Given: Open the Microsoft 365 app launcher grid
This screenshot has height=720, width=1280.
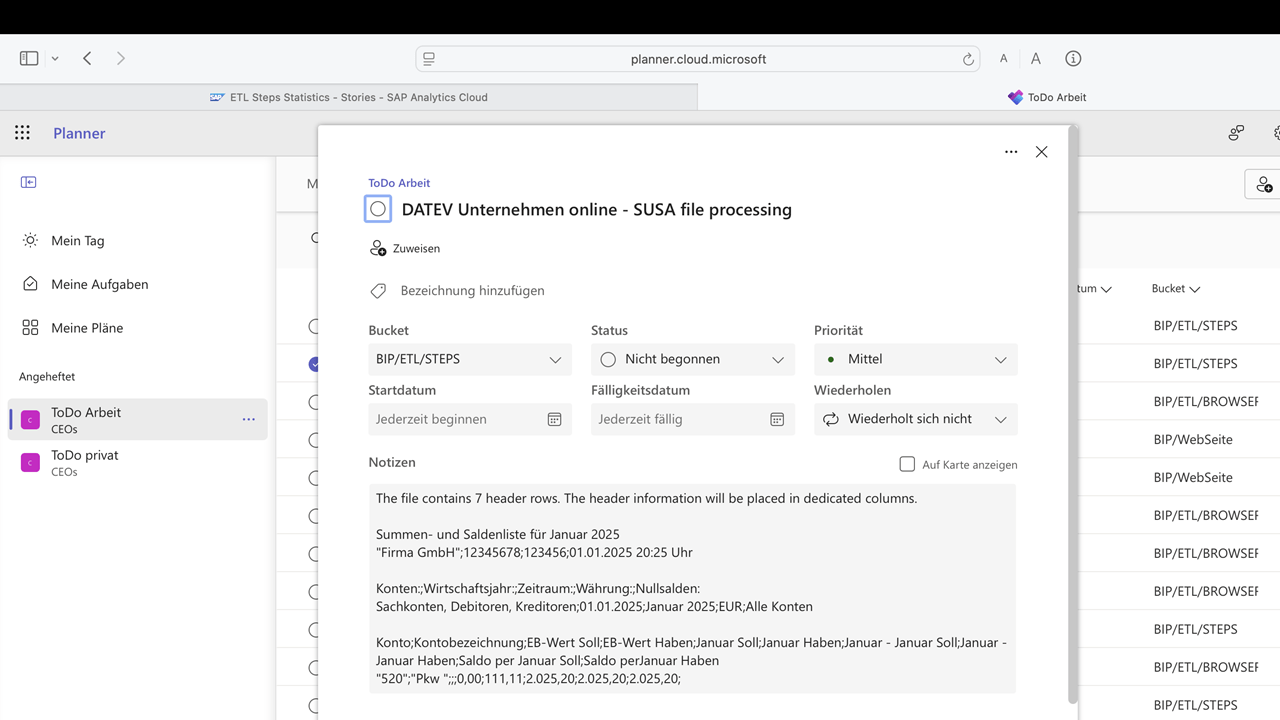Looking at the screenshot, I should pos(22,132).
